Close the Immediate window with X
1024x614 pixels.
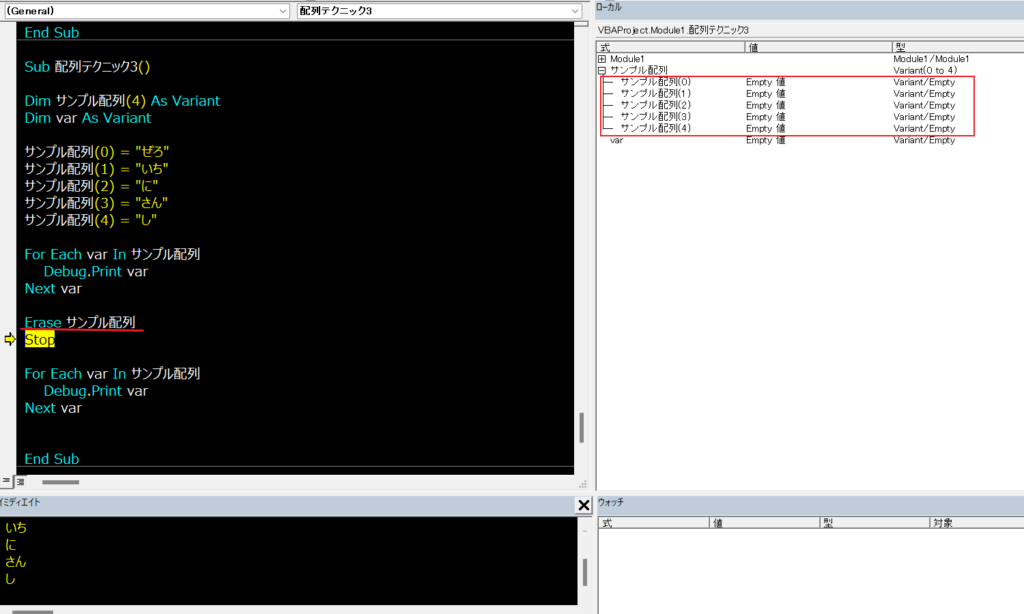584,506
